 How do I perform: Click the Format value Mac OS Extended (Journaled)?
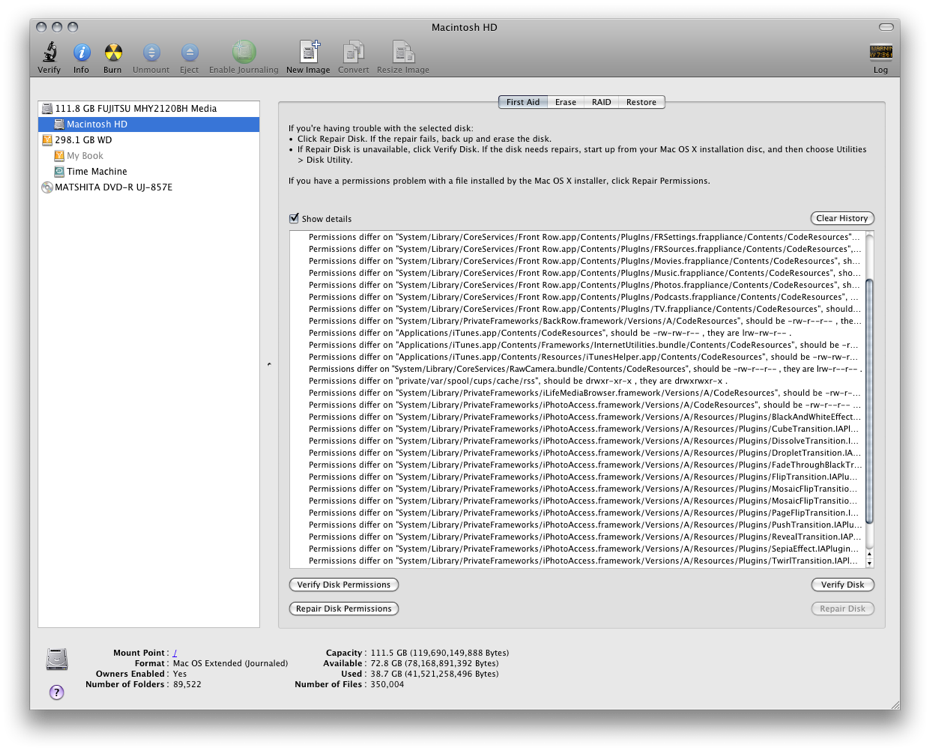point(230,663)
